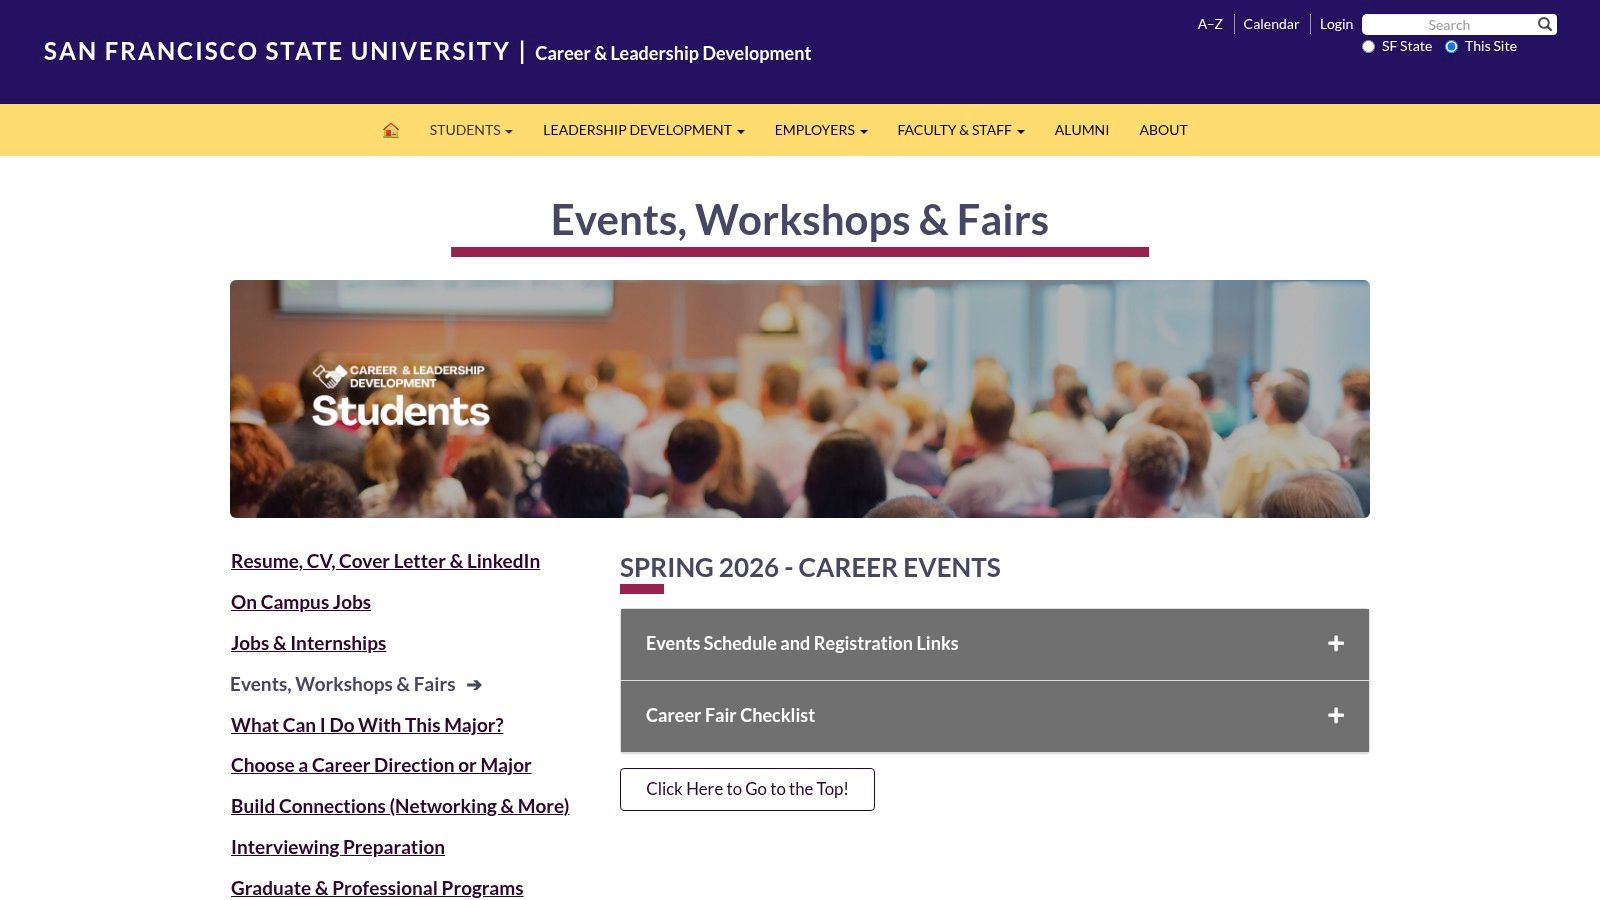The height and width of the screenshot is (900, 1600).
Task: Open the Jobs & Internships link
Action: [x=308, y=643]
